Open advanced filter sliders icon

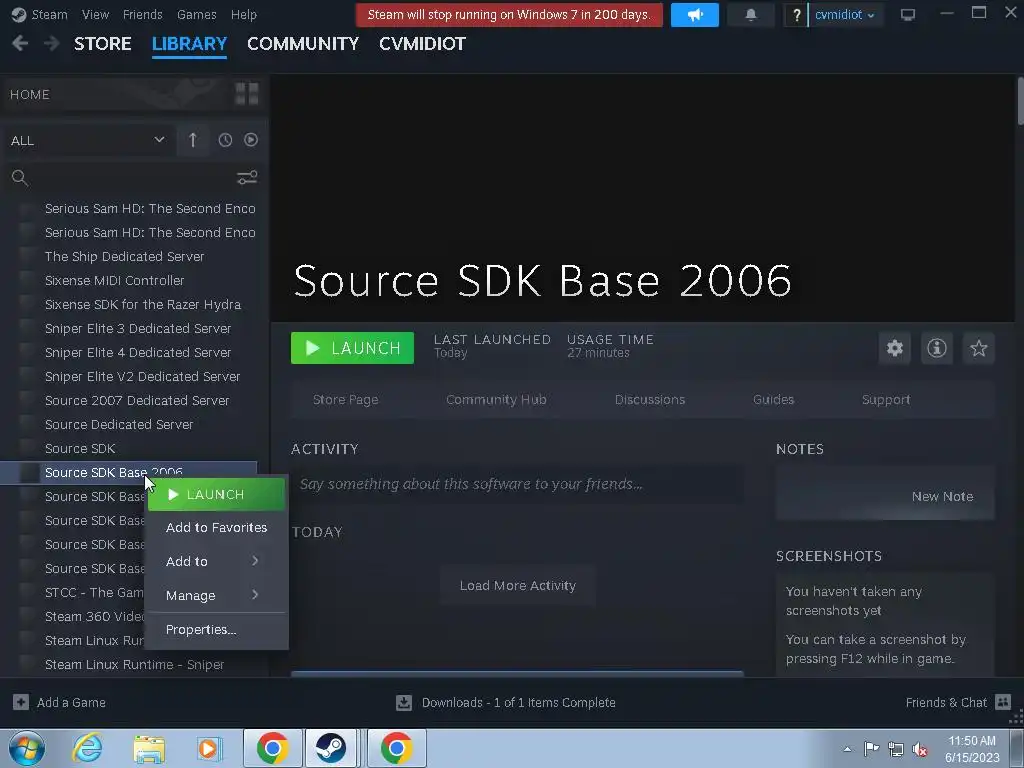coord(247,178)
